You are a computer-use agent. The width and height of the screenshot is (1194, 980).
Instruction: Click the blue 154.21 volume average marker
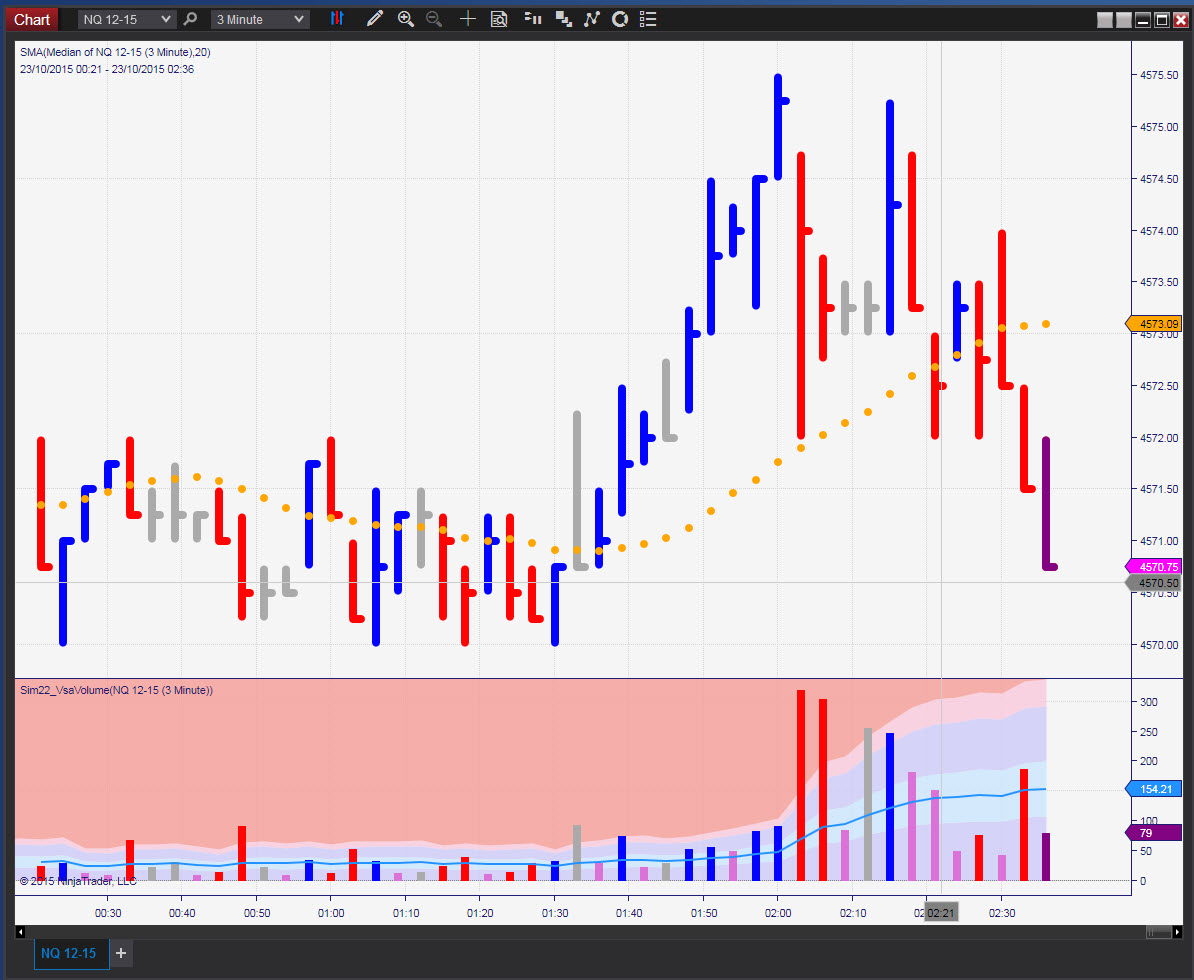click(1154, 789)
